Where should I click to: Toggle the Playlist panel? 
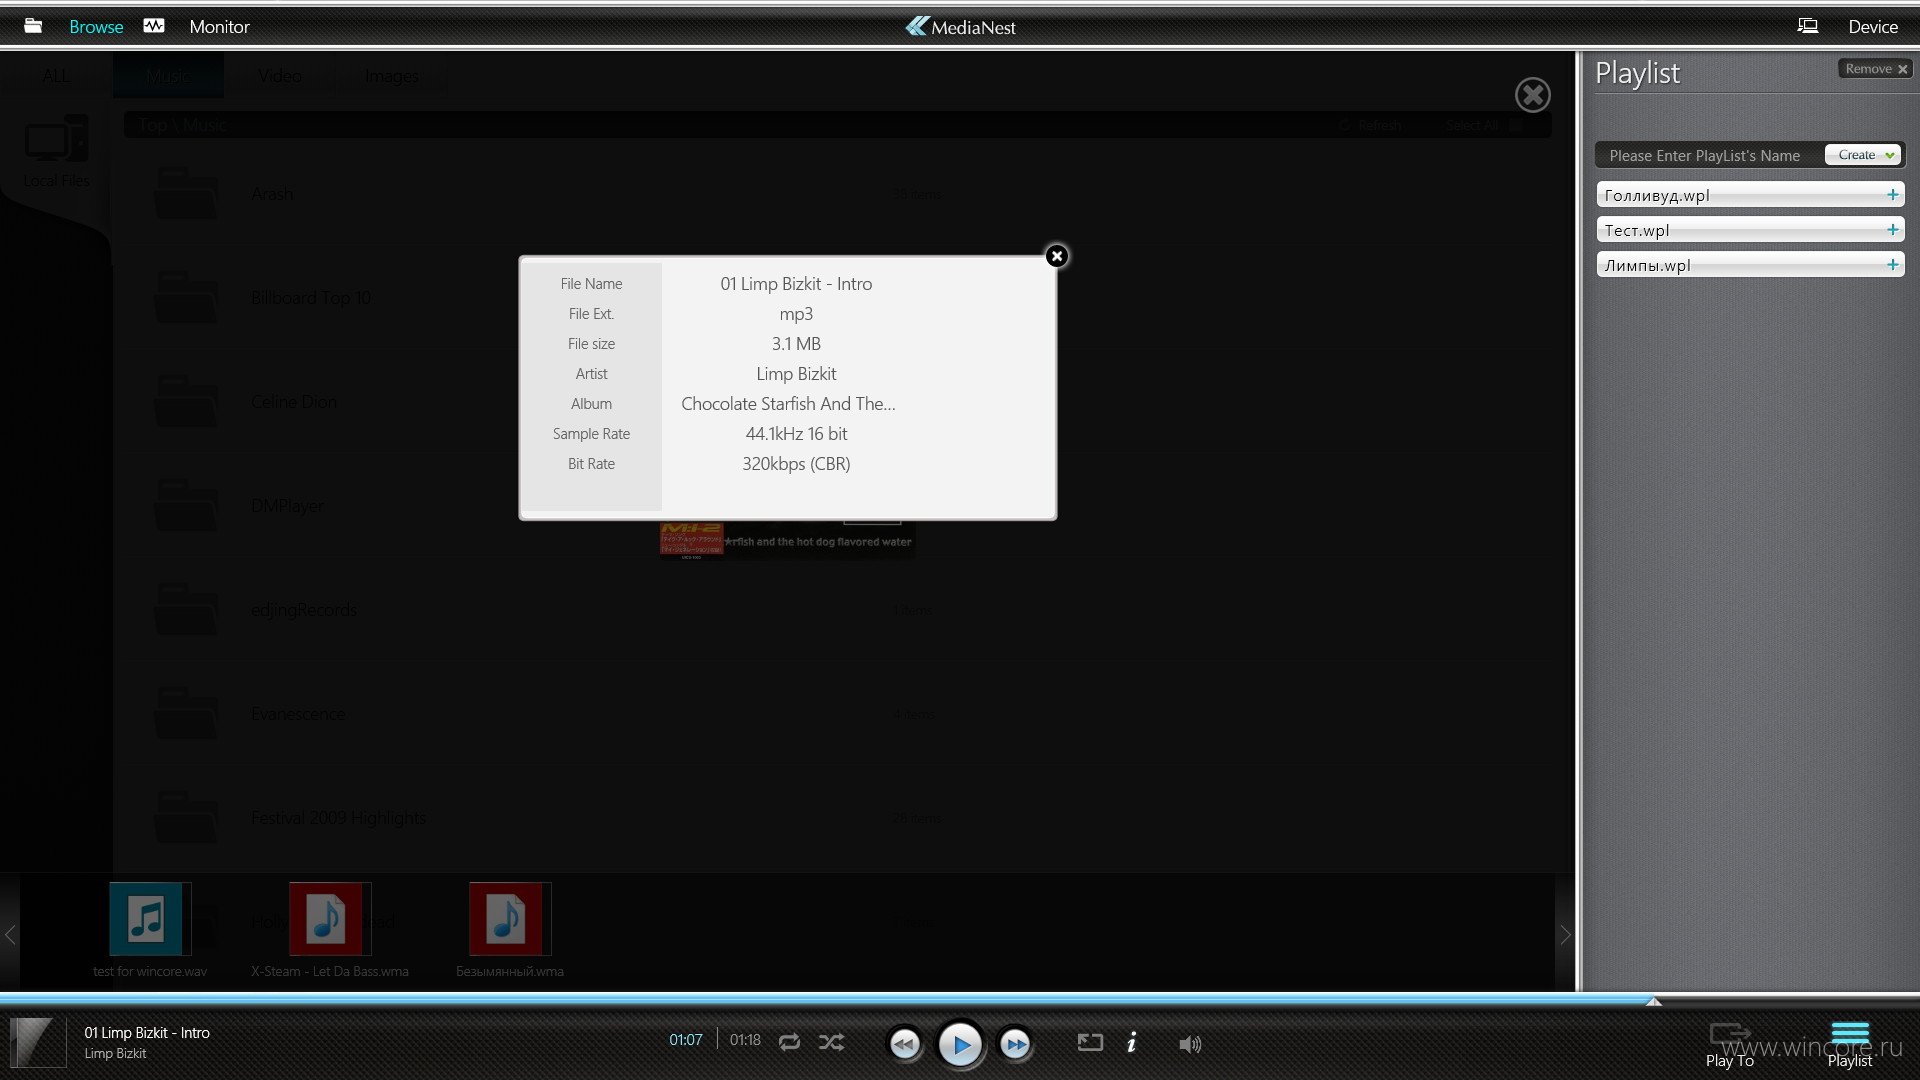click(x=1850, y=1045)
